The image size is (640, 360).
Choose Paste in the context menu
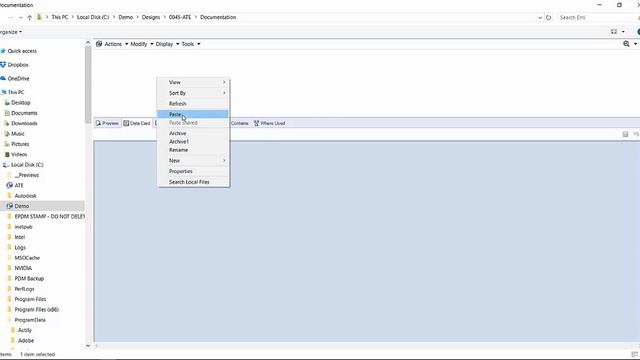point(193,114)
